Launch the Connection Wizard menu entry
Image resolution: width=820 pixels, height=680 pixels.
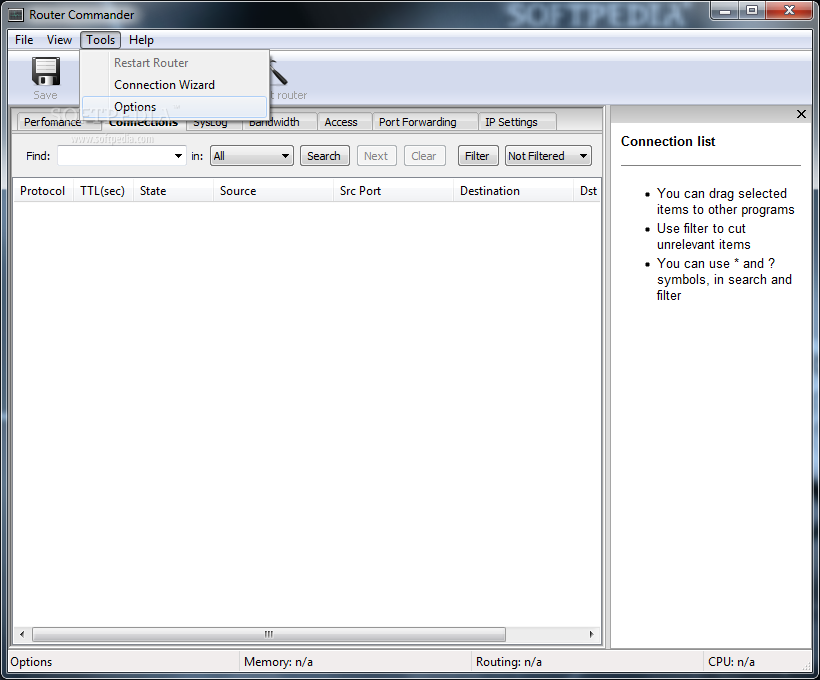(175, 85)
